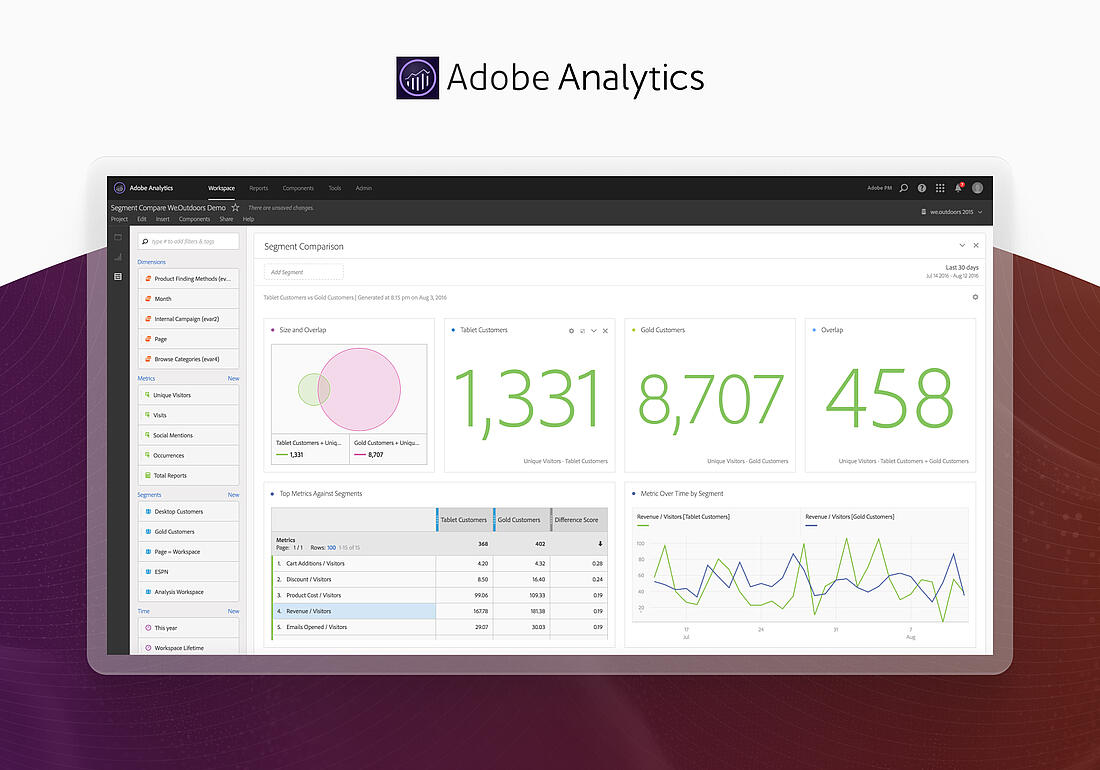Viewport: 1100px width, 770px height.
Task: Select the Occurrences metric
Action: [188, 455]
